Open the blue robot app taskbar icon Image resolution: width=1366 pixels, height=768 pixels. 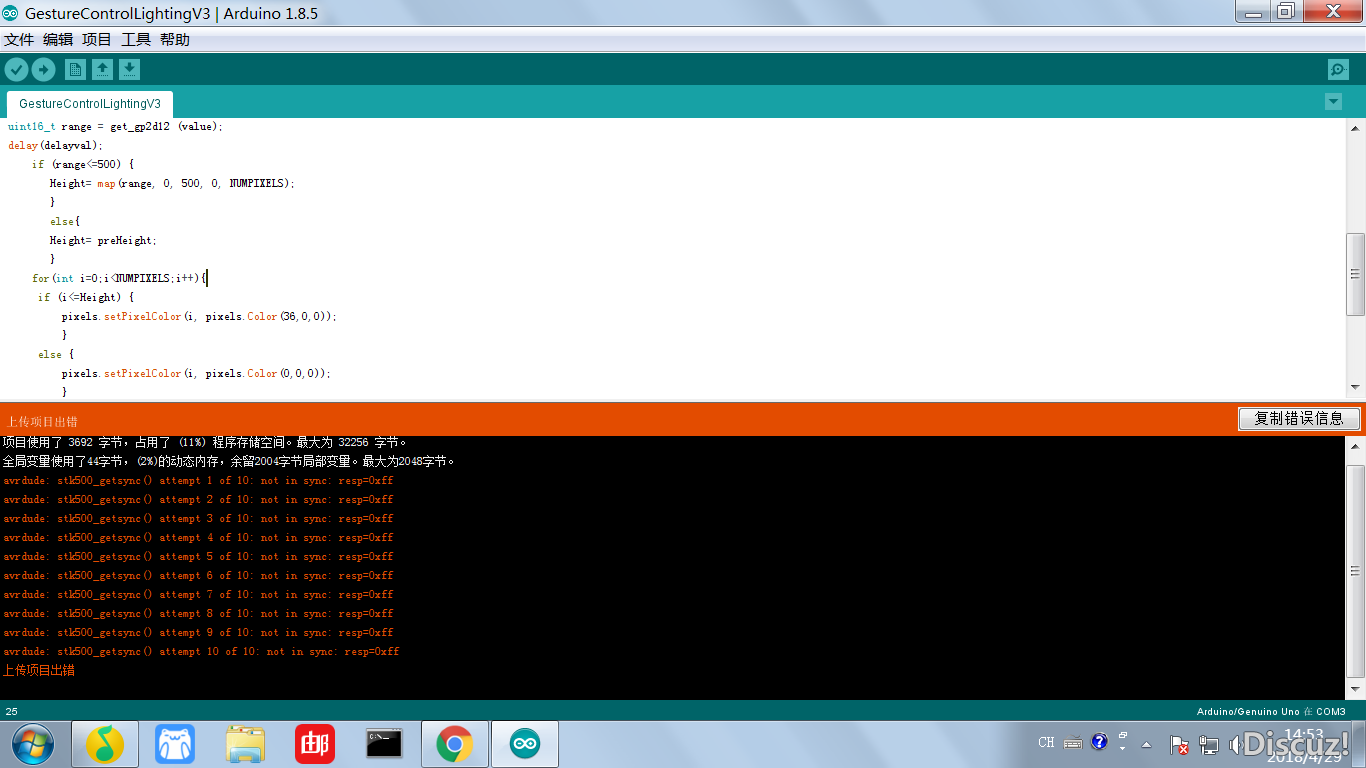click(x=175, y=744)
